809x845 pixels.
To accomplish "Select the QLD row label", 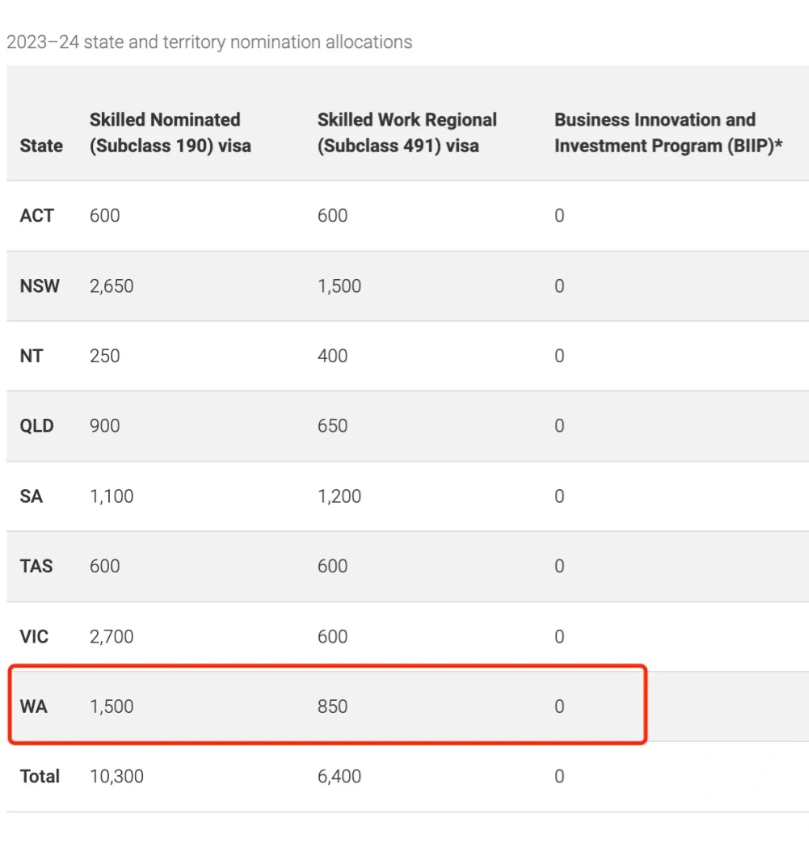I will tap(37, 426).
